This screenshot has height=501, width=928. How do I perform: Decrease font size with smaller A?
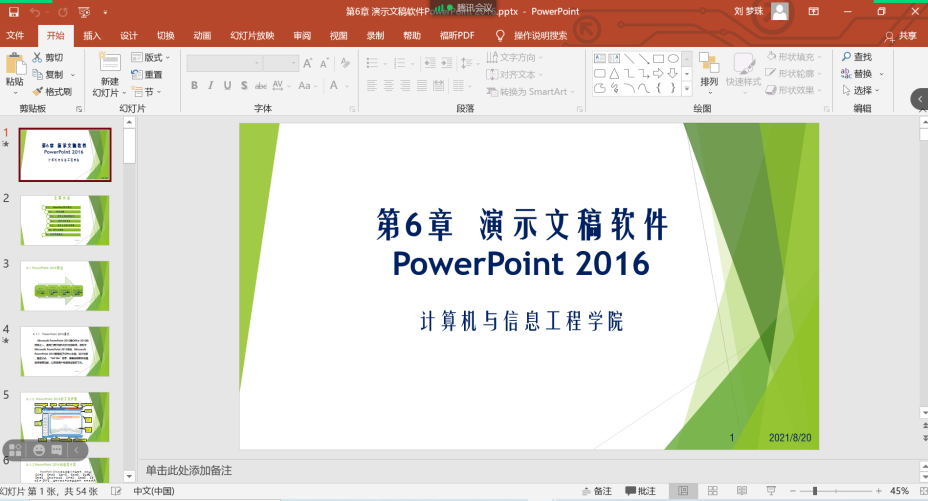click(x=324, y=63)
